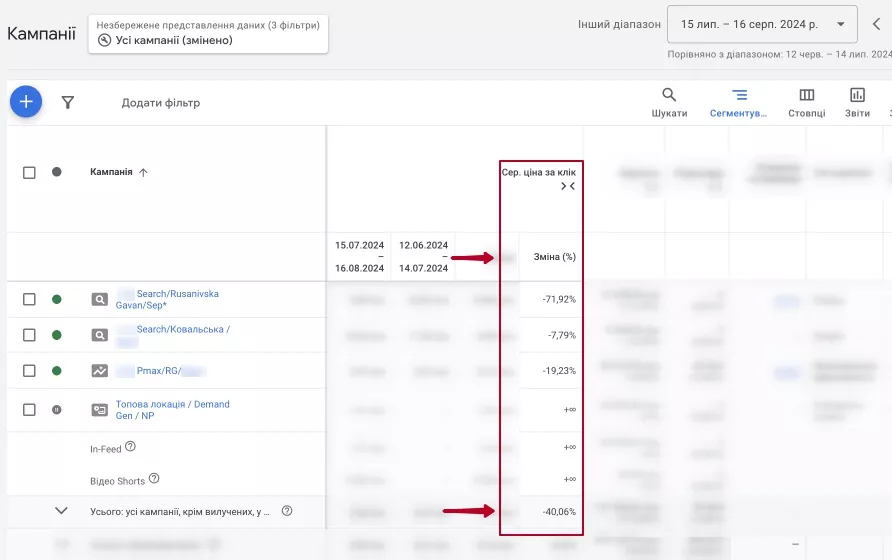Click the +∞ change value in Топова локація row
The height and width of the screenshot is (560, 892).
(x=570, y=410)
